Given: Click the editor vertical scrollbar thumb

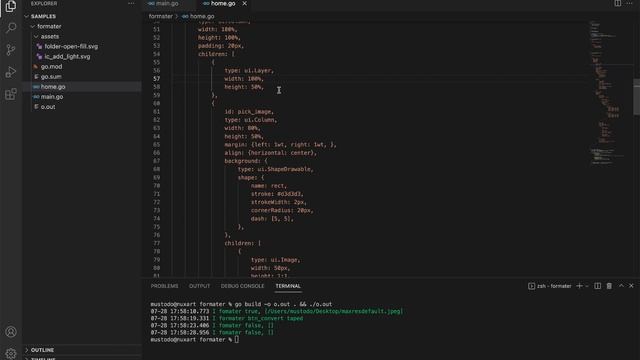Looking at the screenshot, I should [636, 97].
